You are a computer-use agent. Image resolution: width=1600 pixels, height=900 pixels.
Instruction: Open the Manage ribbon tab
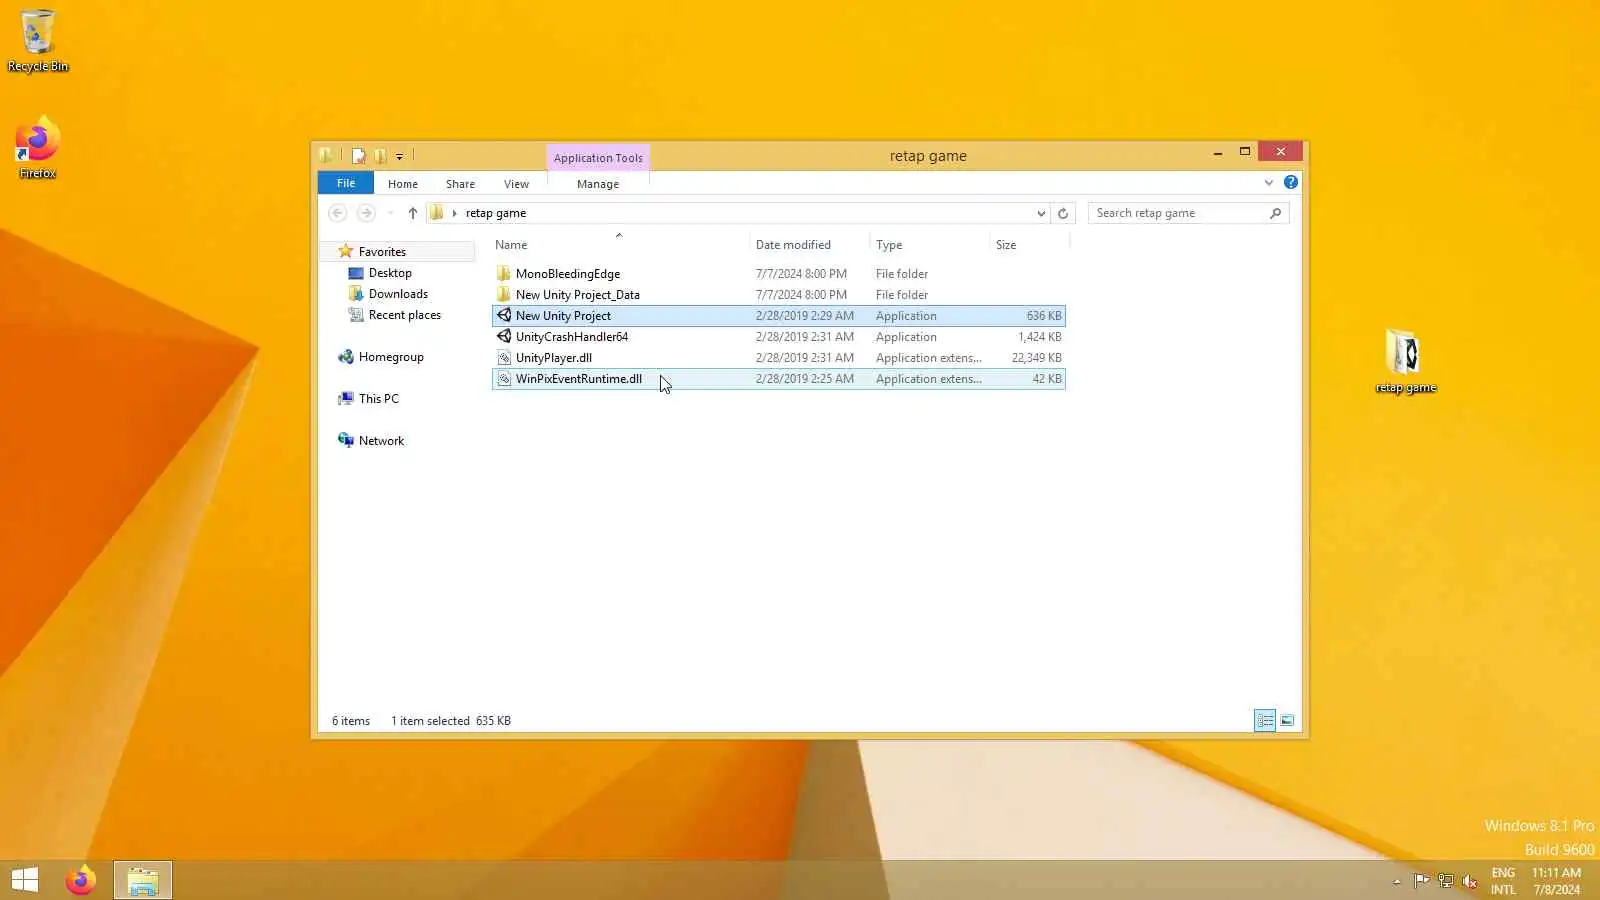pos(598,184)
